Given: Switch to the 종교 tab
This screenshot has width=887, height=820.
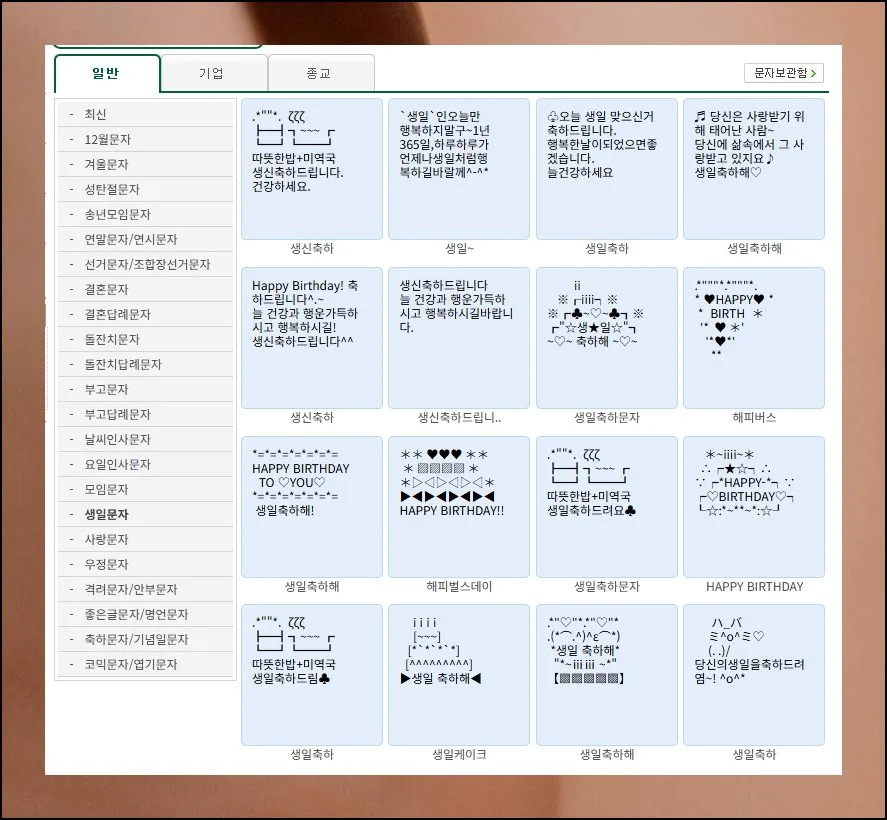Looking at the screenshot, I should tap(321, 73).
